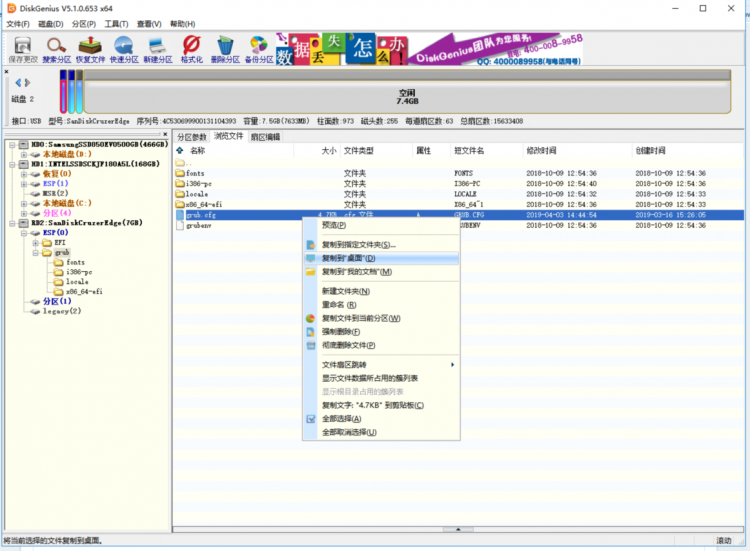750x551 pixels.
Task: Click the Force delete menu icon
Action: click(x=310, y=332)
